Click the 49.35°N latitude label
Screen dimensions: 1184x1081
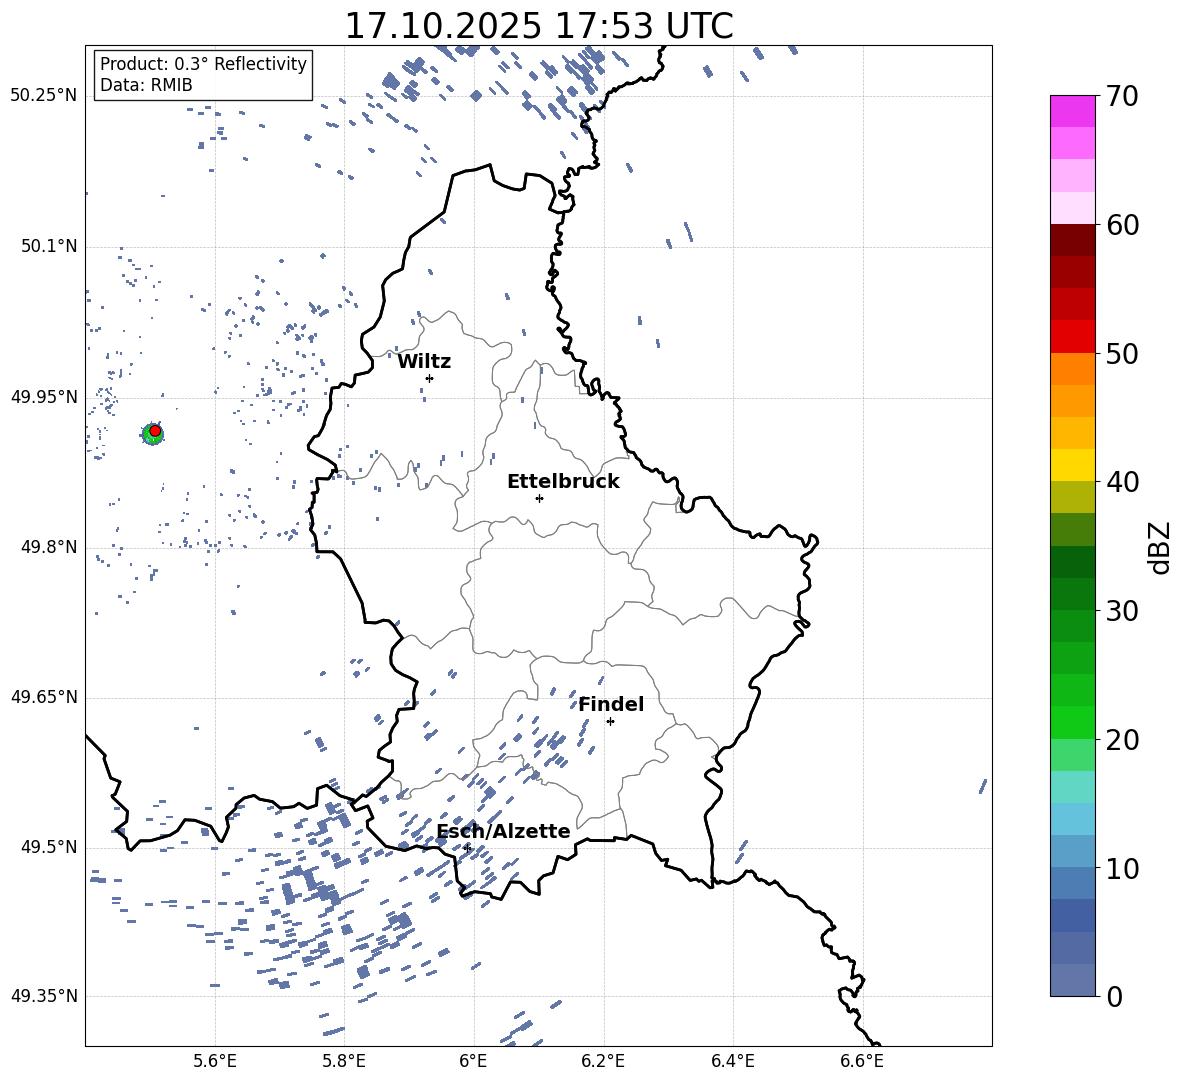pyautogui.click(x=43, y=996)
